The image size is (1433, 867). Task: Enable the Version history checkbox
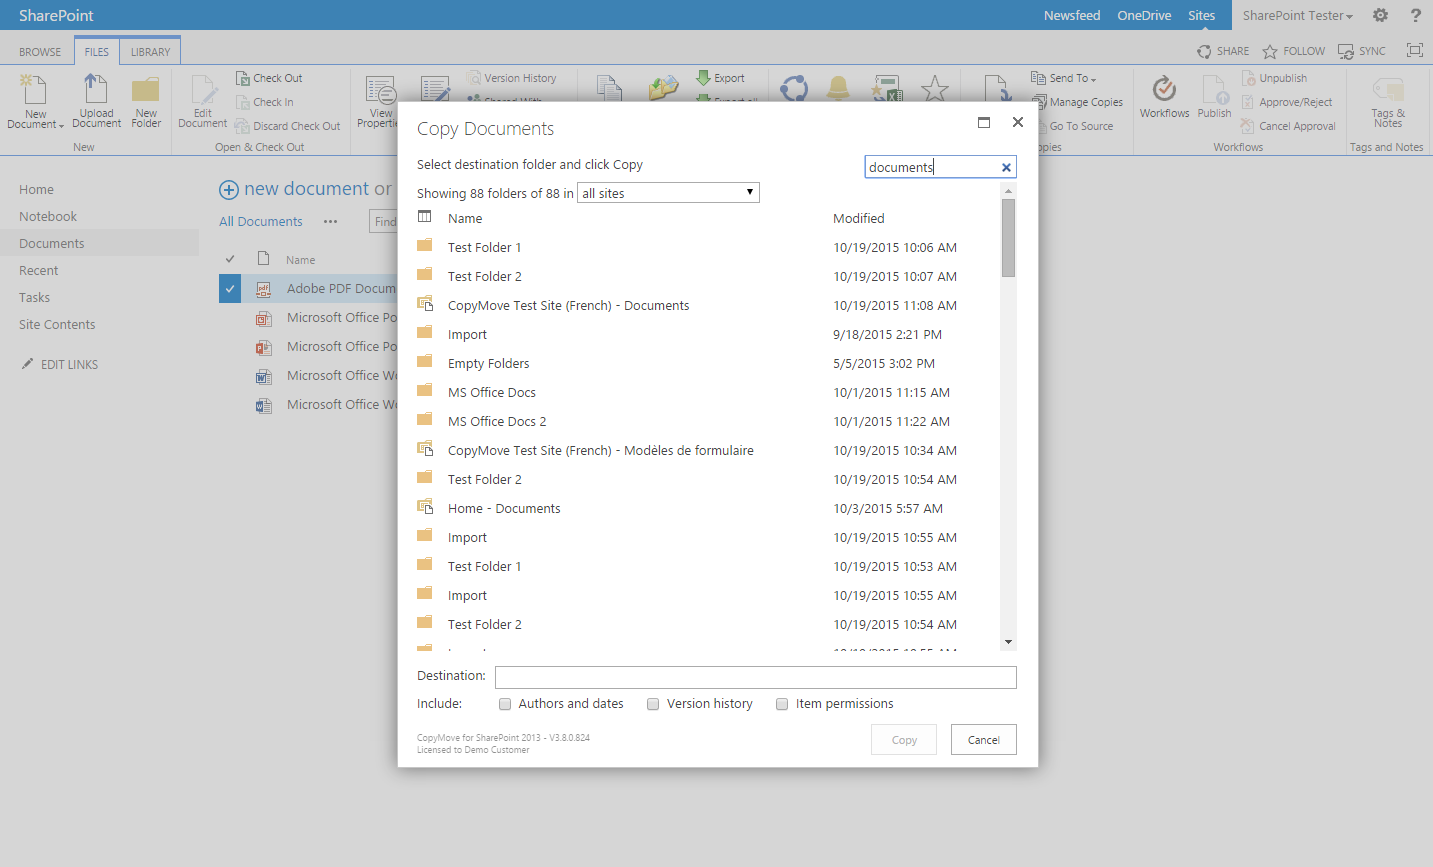pyautogui.click(x=653, y=704)
